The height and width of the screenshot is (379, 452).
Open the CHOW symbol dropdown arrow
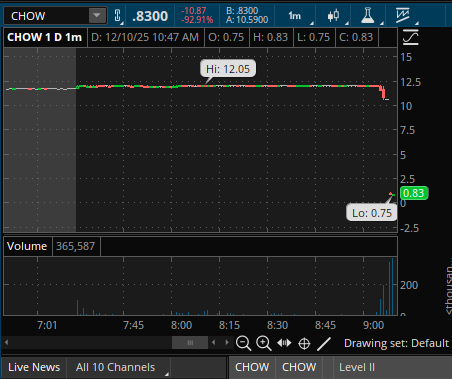tap(97, 16)
